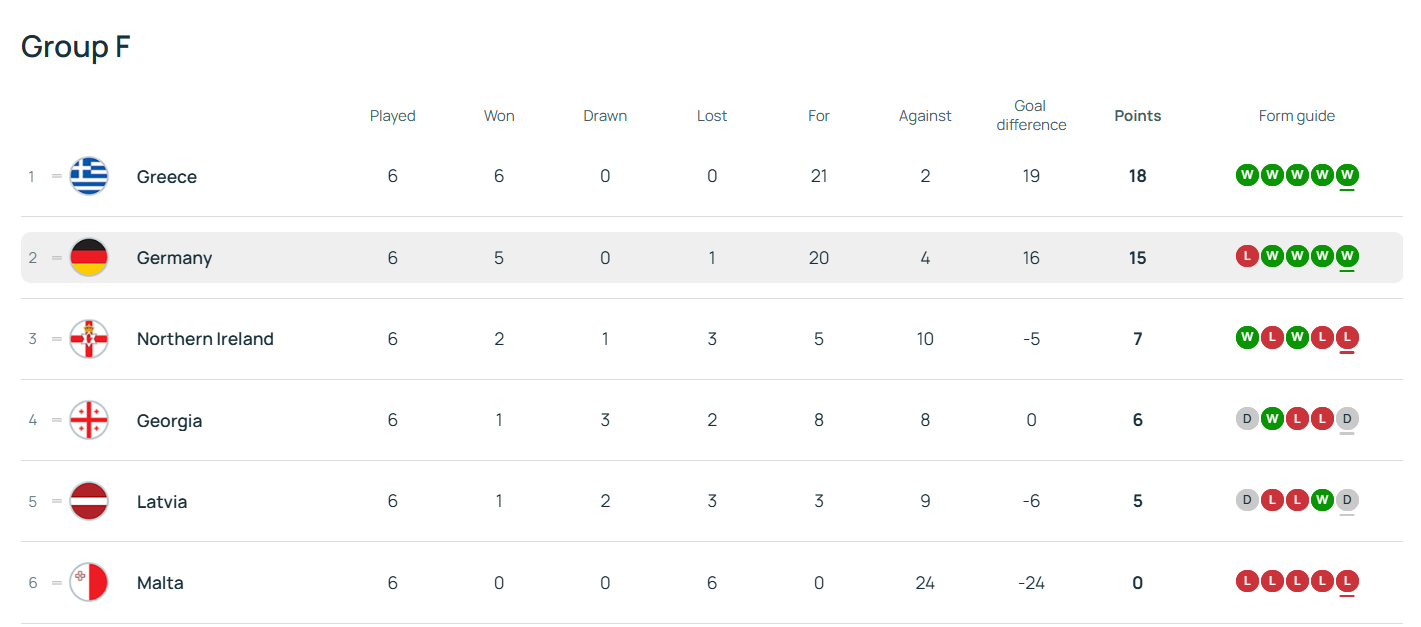Click Latvia's green win form badge
Screen dimensions: 1421x627
click(x=1322, y=500)
